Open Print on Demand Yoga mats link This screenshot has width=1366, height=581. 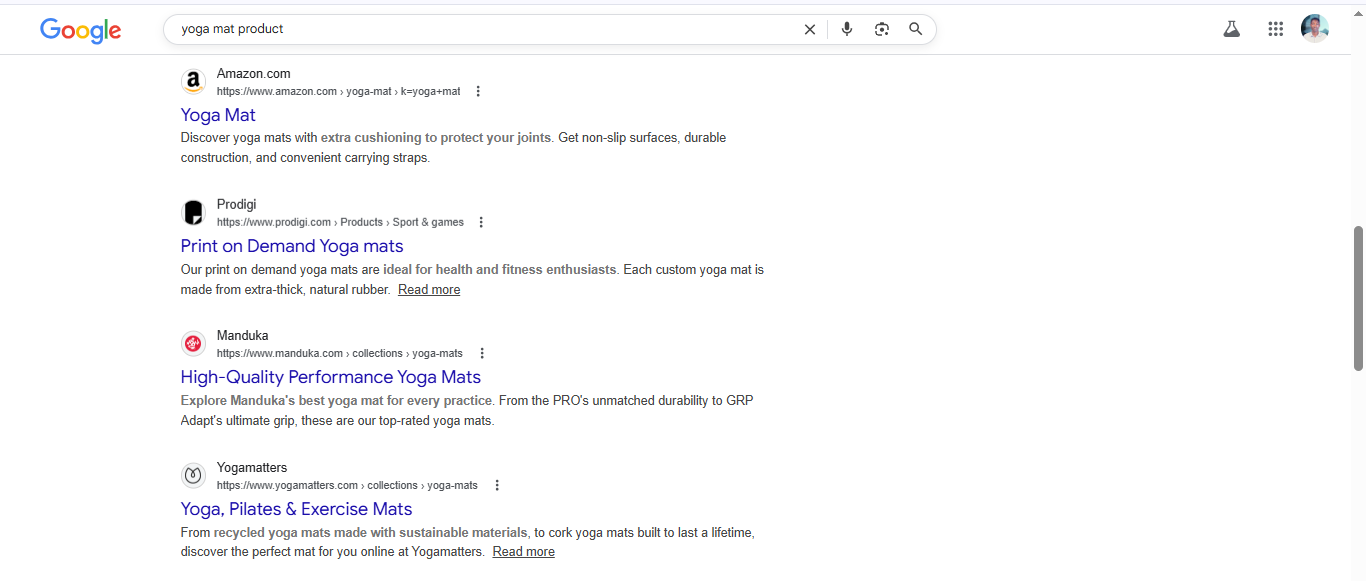(x=291, y=246)
